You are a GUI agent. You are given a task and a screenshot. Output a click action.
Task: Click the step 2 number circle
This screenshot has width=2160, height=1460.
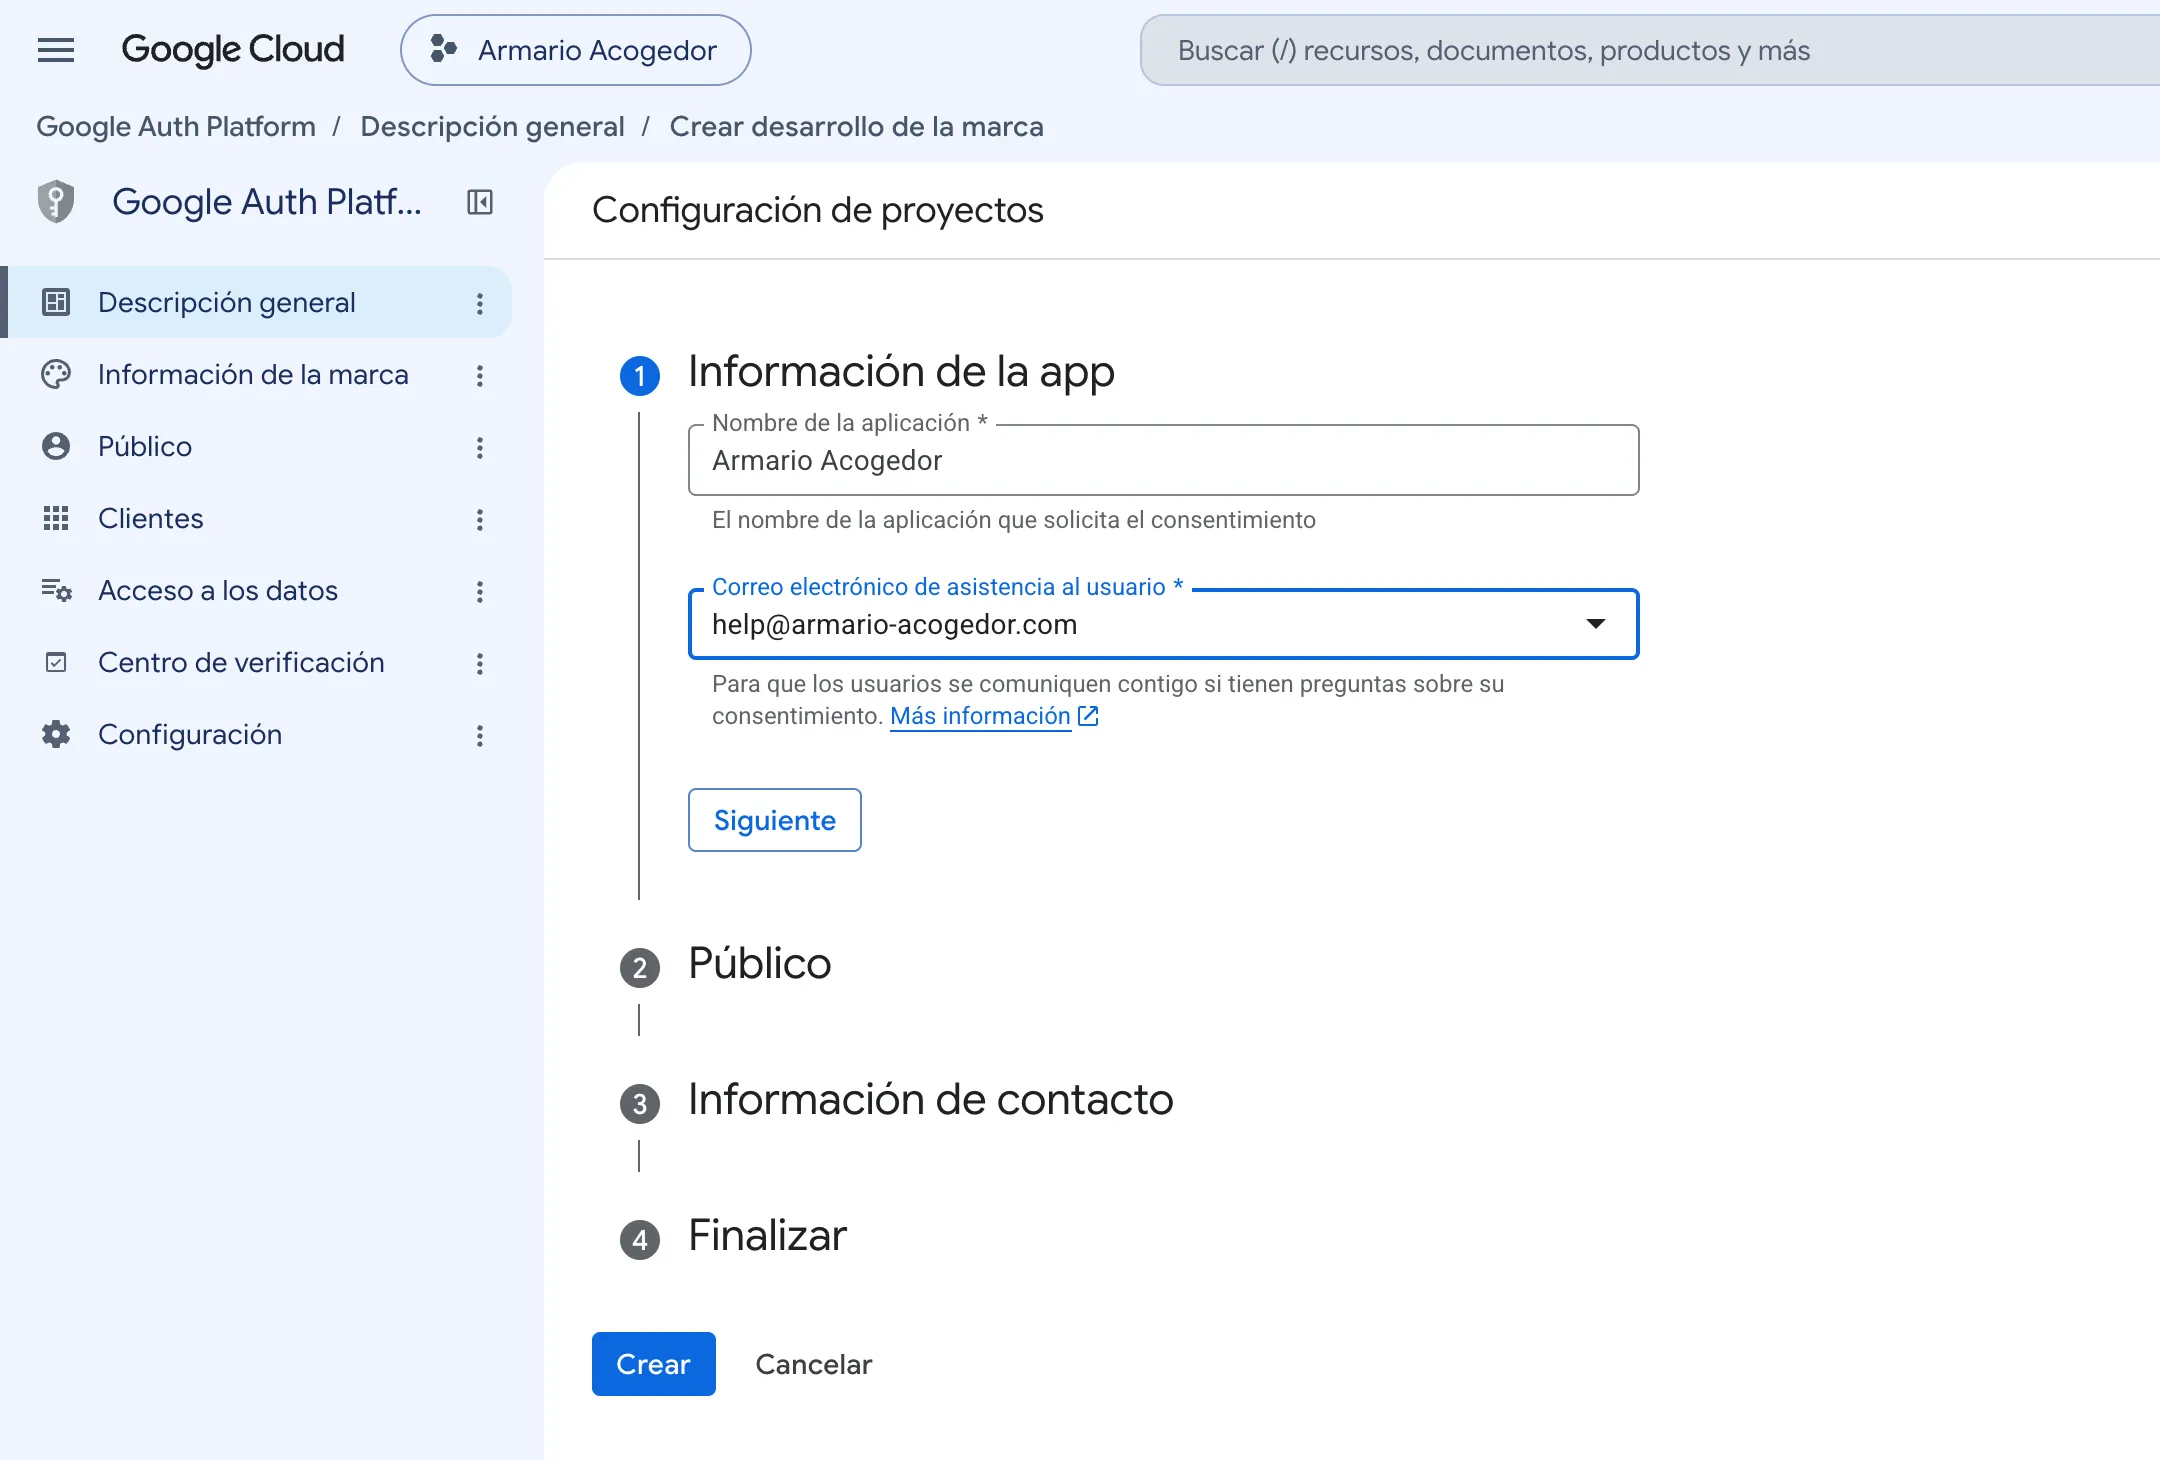(x=640, y=968)
